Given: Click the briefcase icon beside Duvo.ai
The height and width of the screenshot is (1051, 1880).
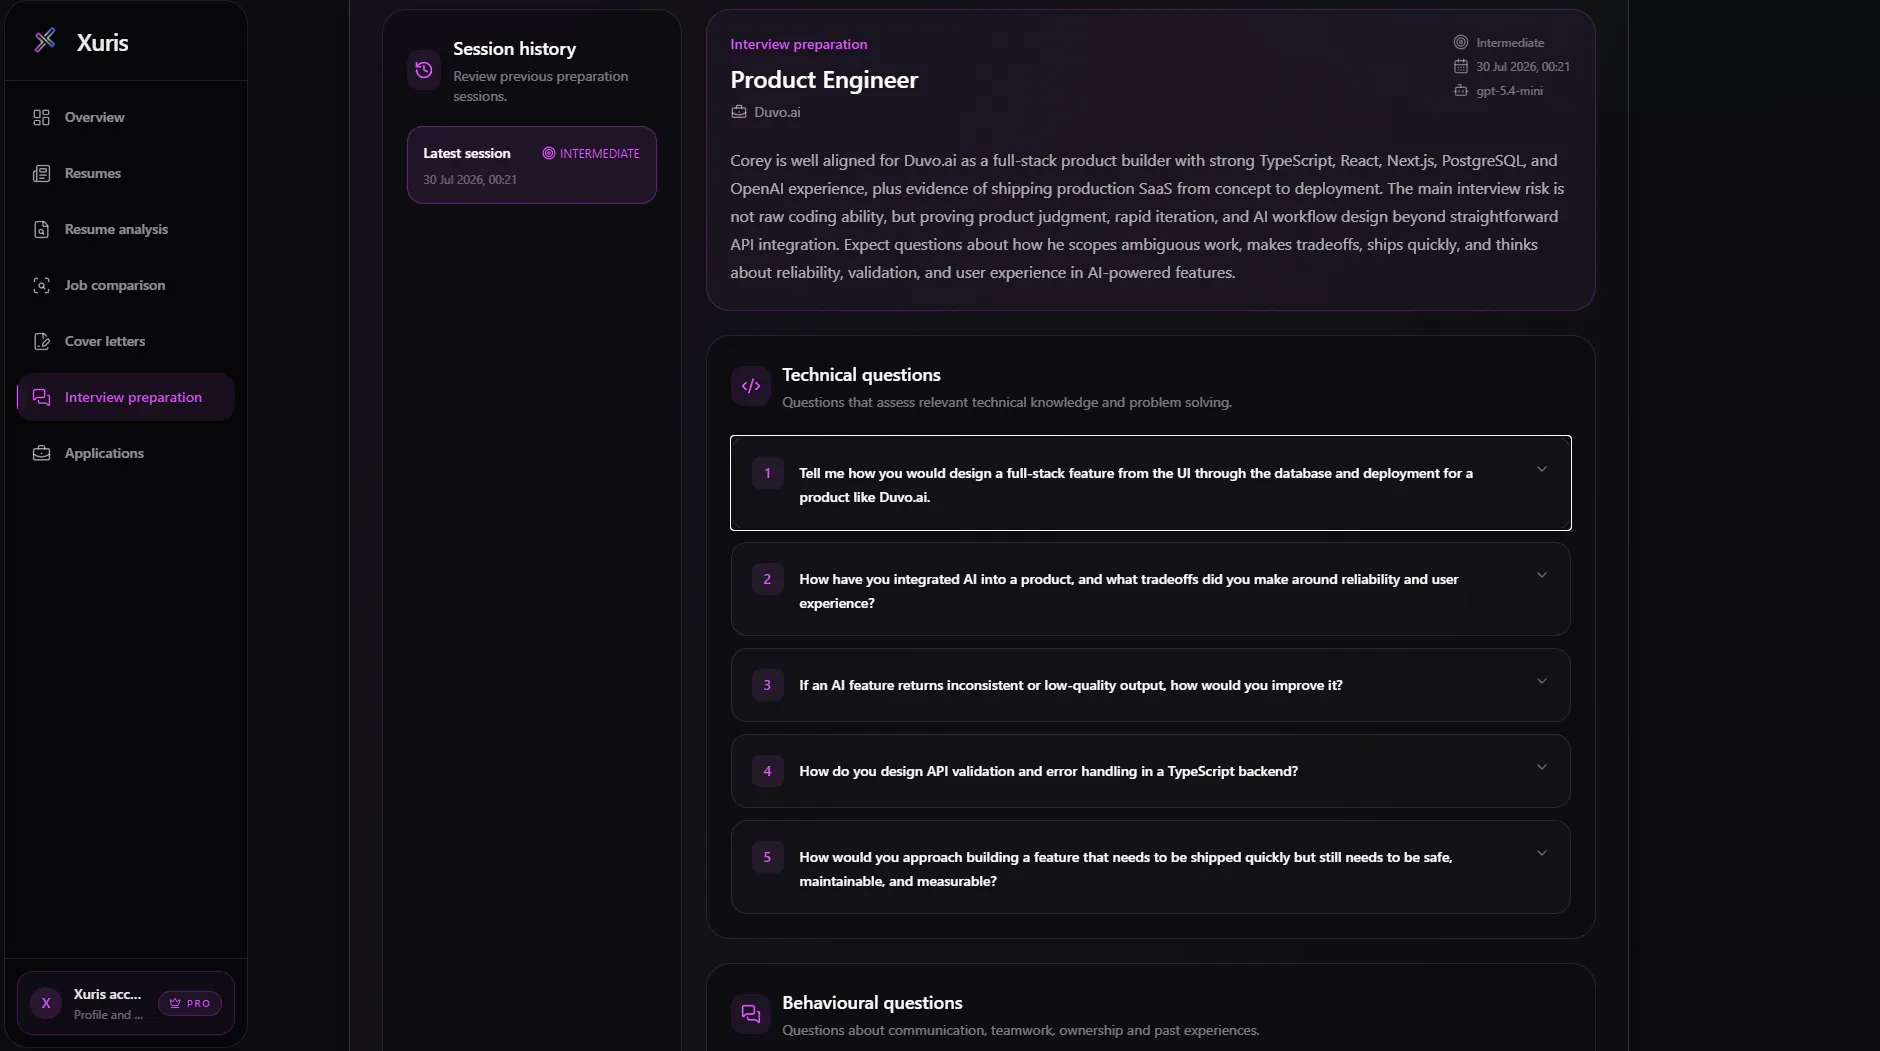Looking at the screenshot, I should click(739, 112).
